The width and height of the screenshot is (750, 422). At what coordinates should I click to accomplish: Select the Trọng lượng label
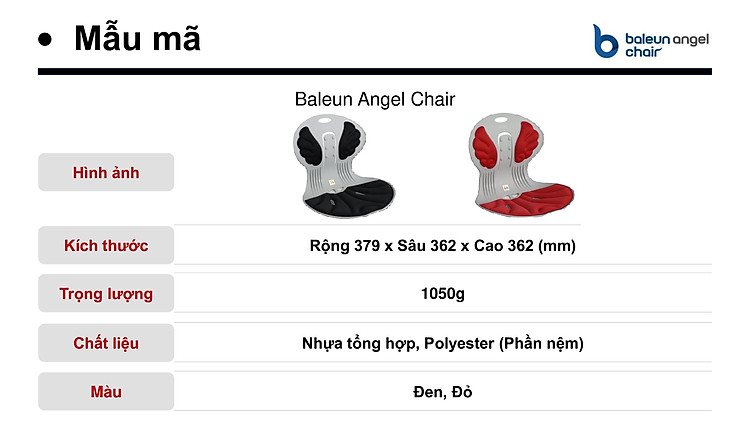pyautogui.click(x=106, y=293)
